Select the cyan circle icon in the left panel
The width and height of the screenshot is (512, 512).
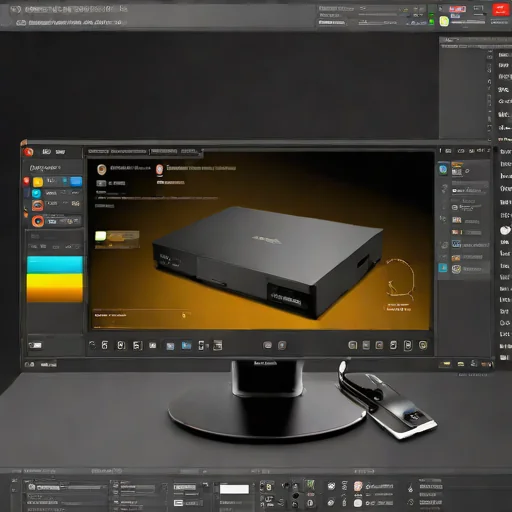(x=36, y=193)
